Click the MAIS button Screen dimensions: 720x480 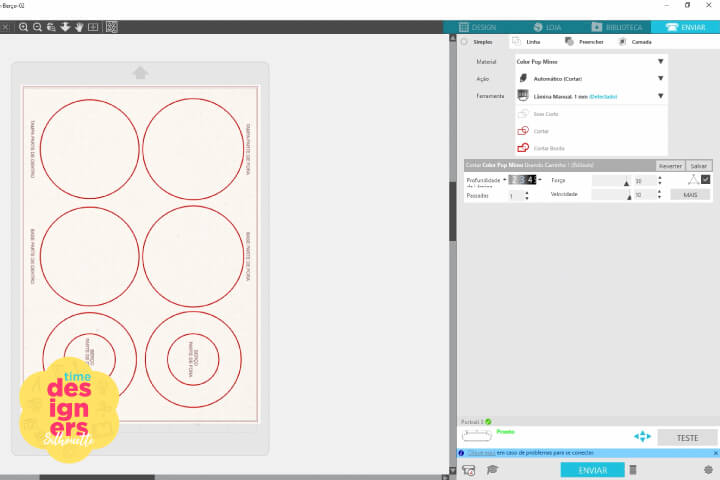point(690,195)
